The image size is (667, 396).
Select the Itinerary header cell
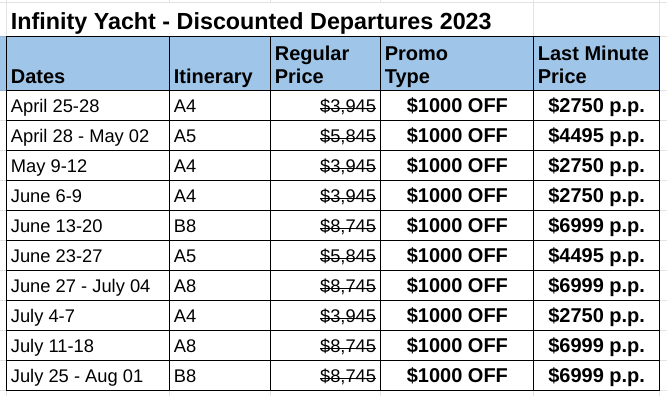[220, 64]
